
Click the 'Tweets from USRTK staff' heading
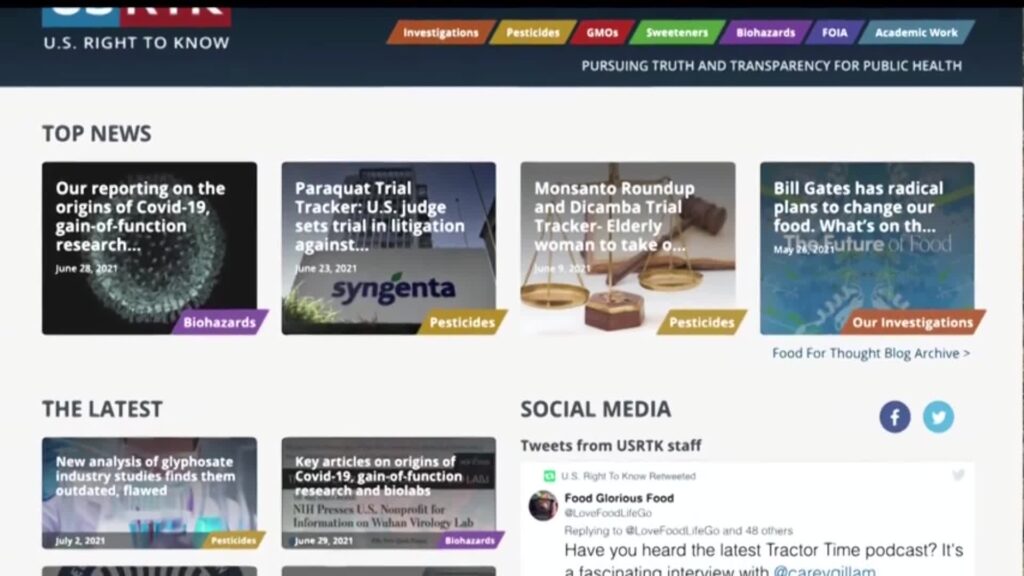point(611,445)
